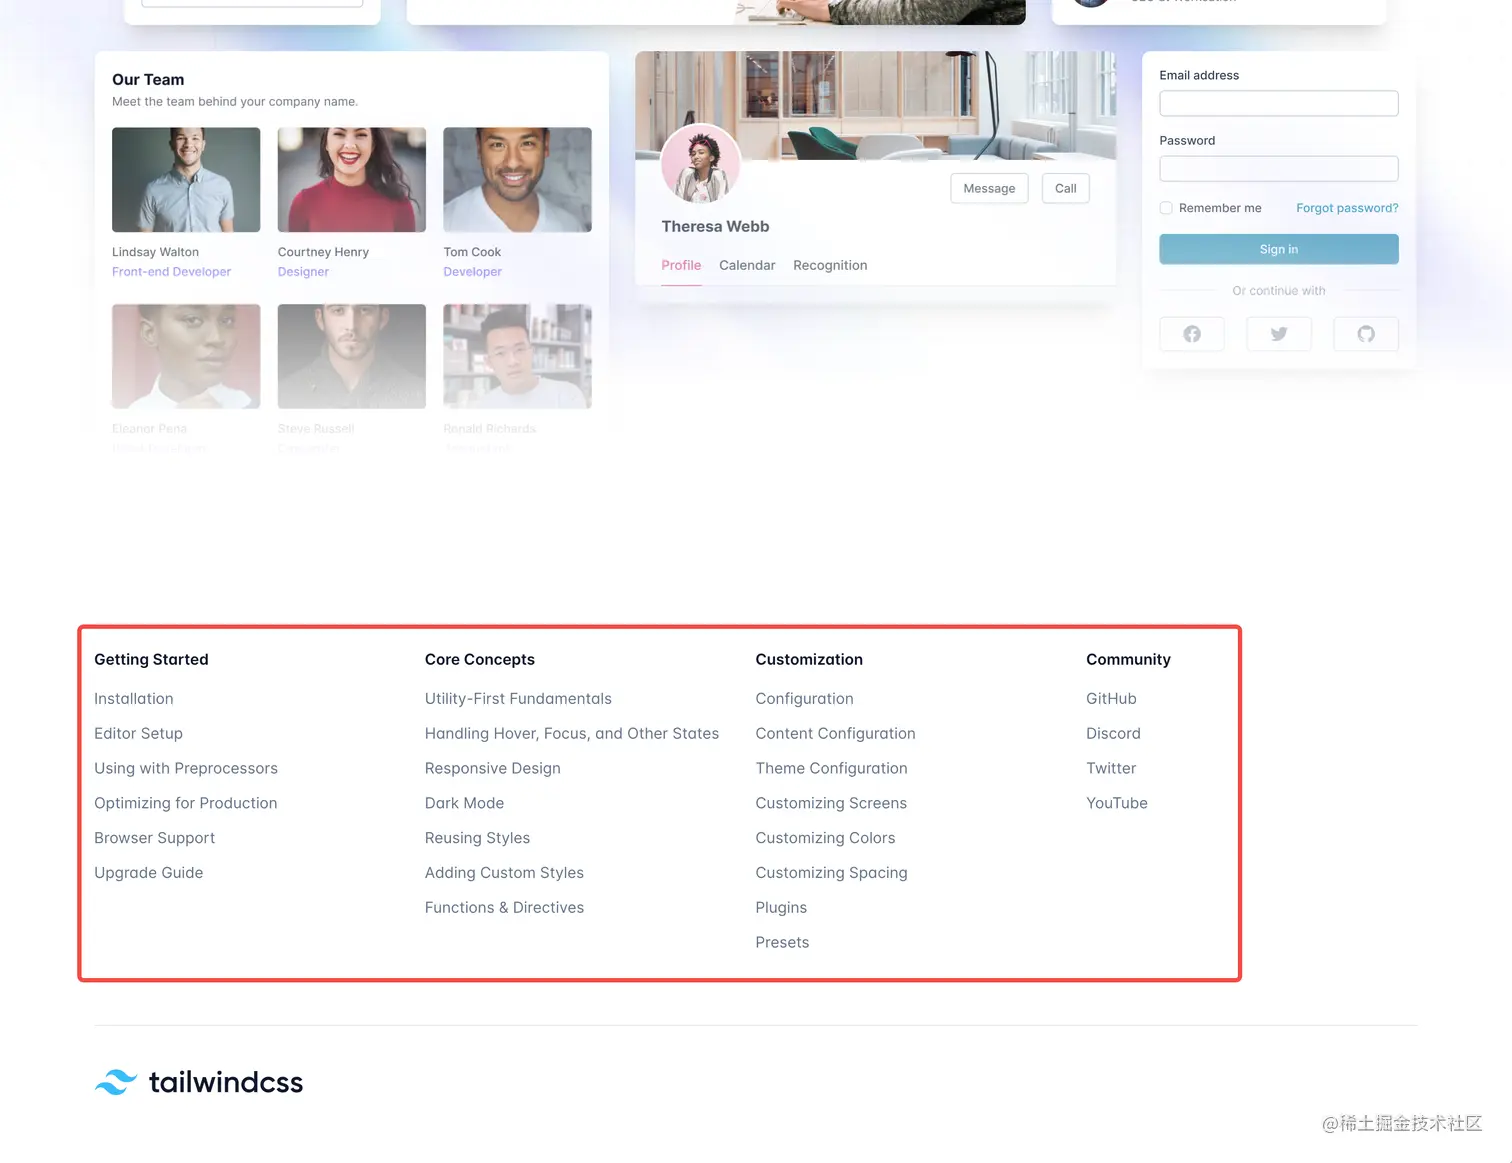The height and width of the screenshot is (1163, 1512).
Task: Click the Core Concepts footer heading
Action: [480, 659]
